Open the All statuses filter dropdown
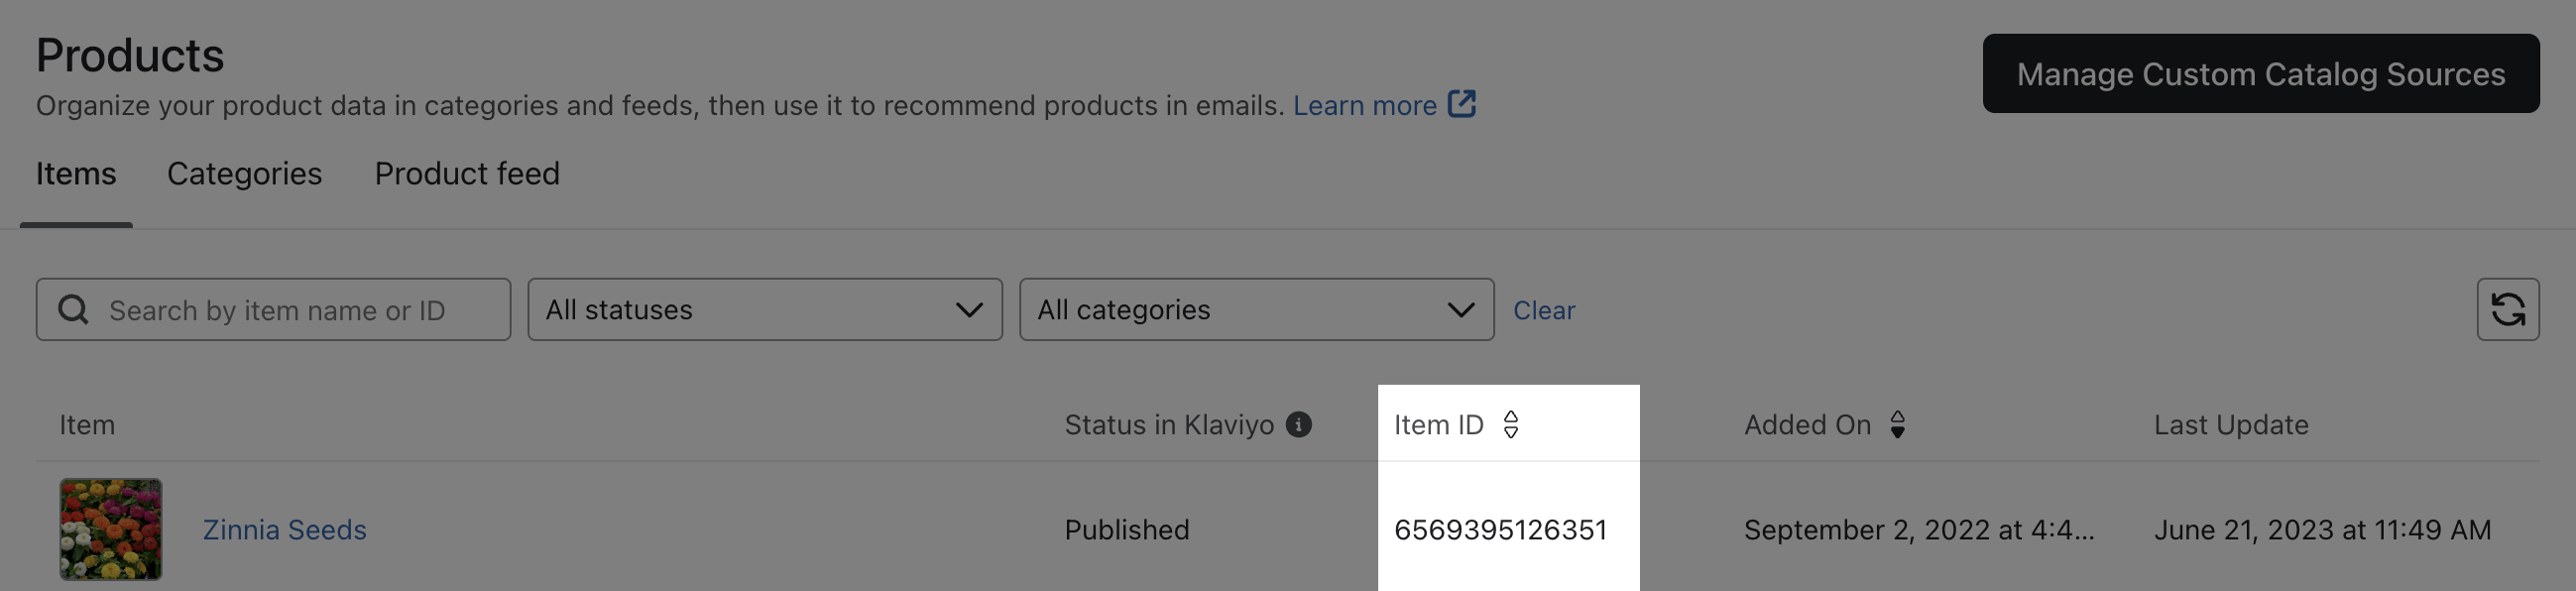The width and height of the screenshot is (2576, 591). (765, 310)
